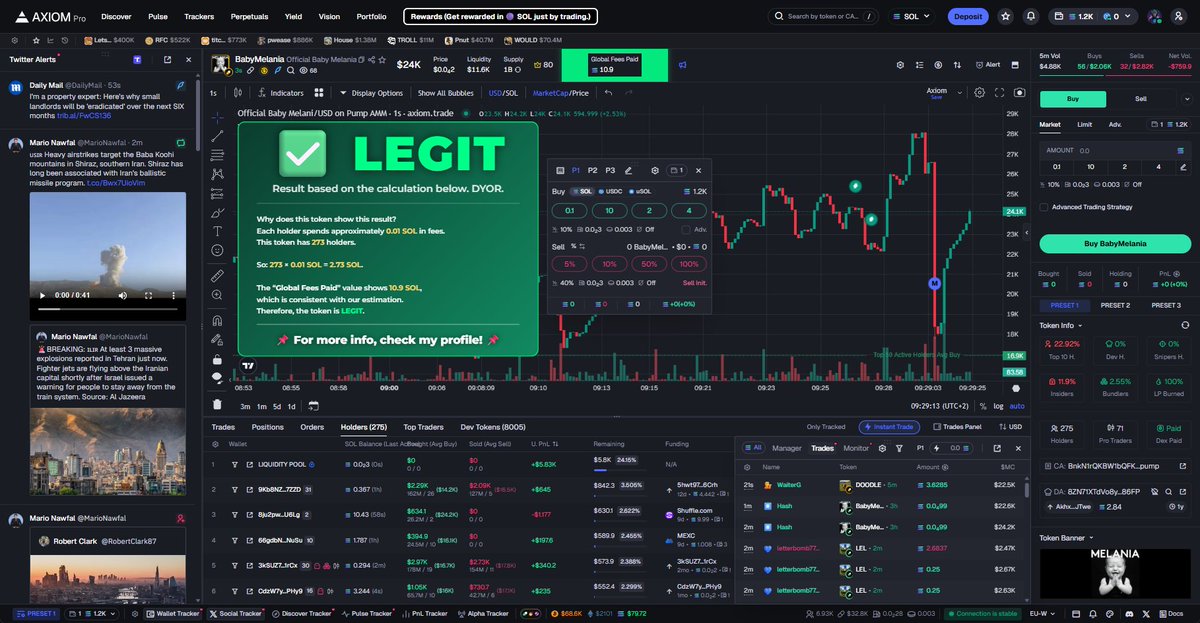Toggle the USD switch in the holders table bar

pos(1011,427)
